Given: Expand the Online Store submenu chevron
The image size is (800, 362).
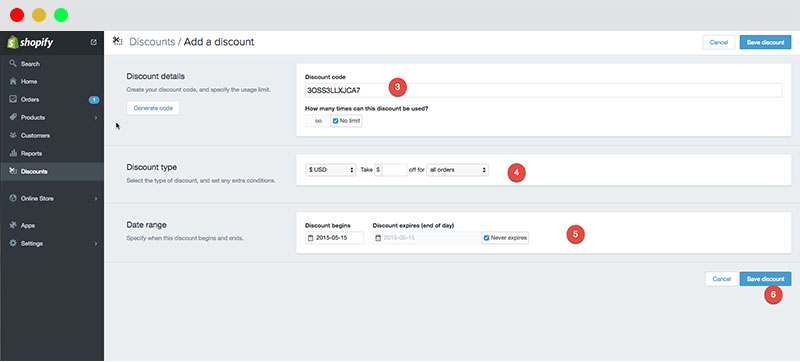Looking at the screenshot, I should click(96, 199).
